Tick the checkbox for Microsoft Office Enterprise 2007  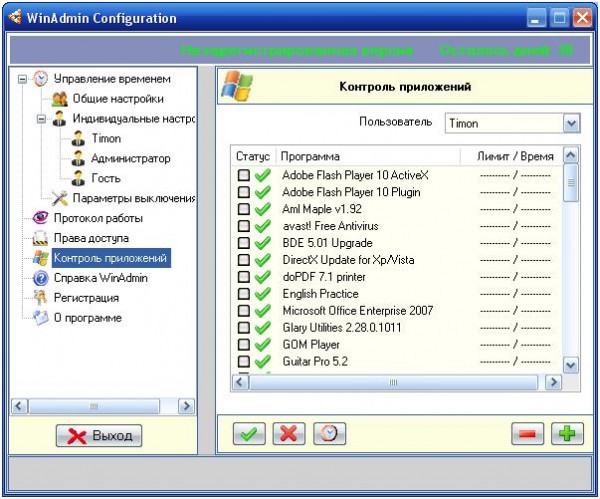pos(244,310)
